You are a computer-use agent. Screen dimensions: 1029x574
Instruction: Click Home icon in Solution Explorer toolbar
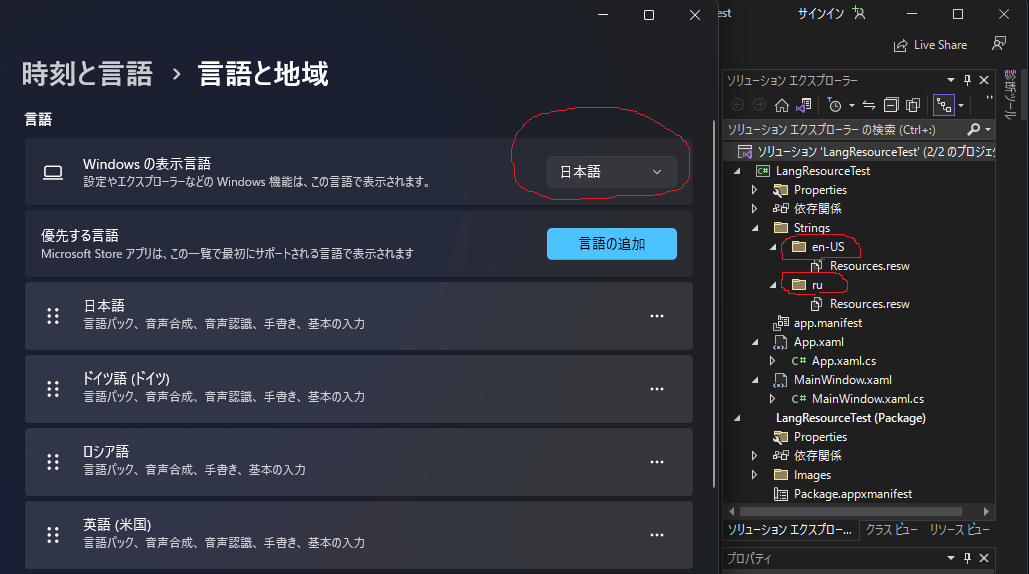click(x=782, y=105)
